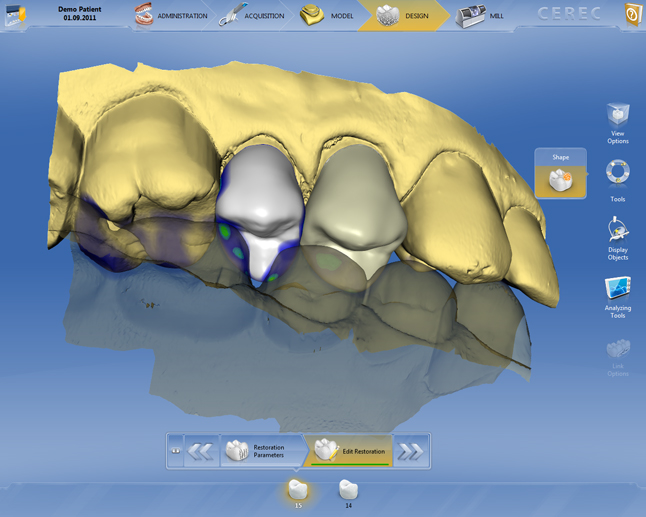Select the Design phase tab

point(403,16)
